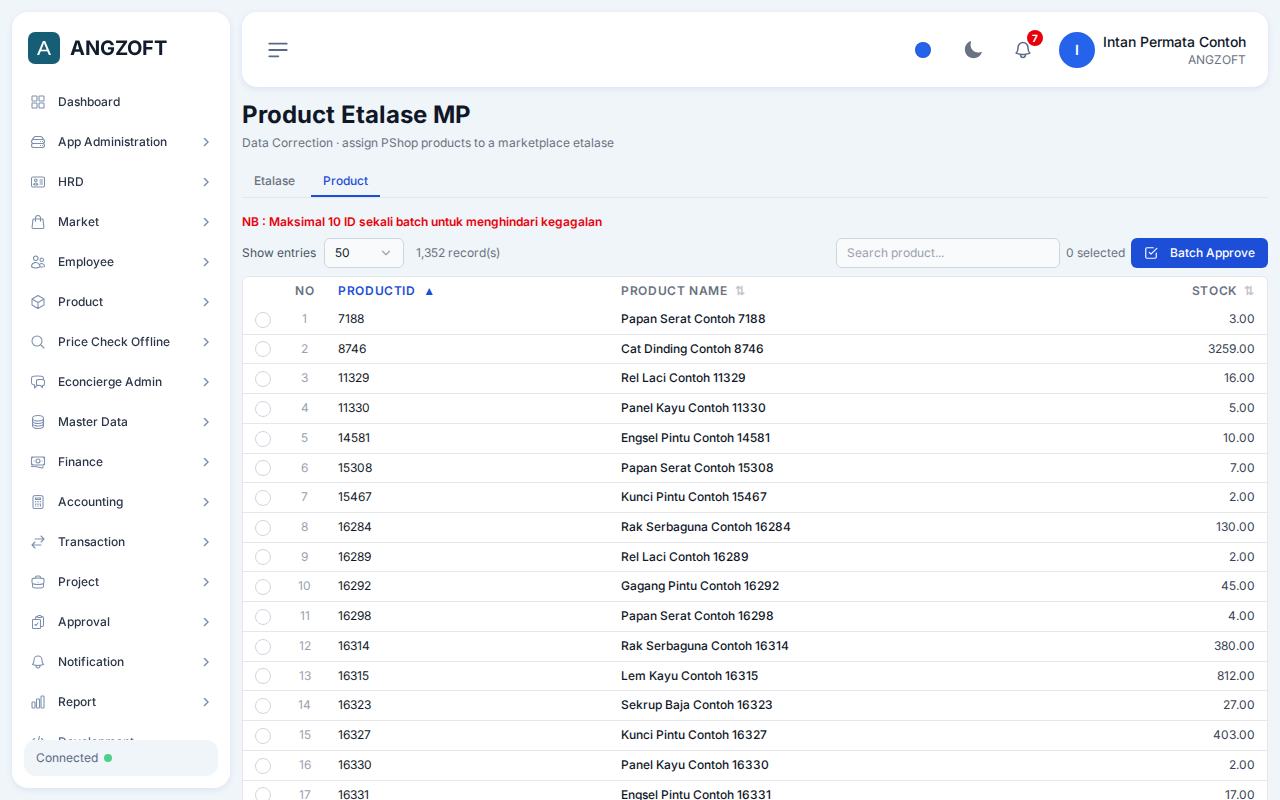This screenshot has width=1280, height=800.
Task: Open Dashboard grid icon in sidebar
Action: 38,102
